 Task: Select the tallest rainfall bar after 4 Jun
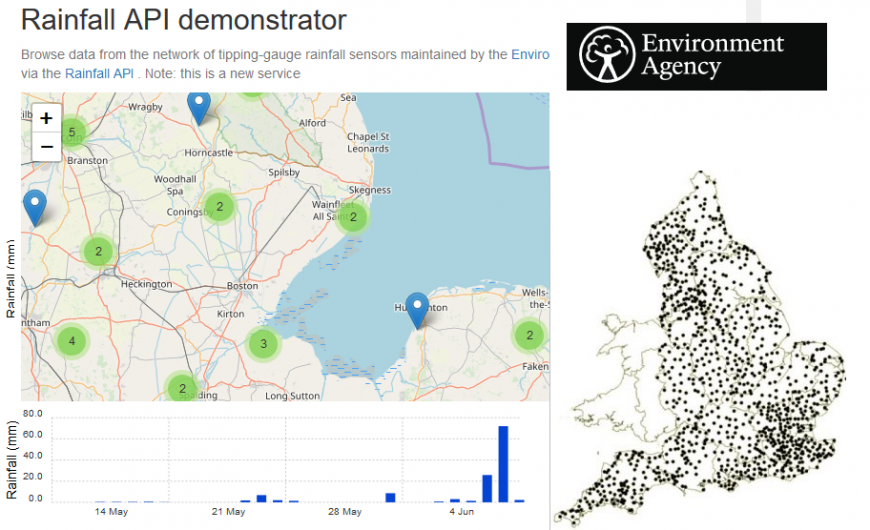(503, 464)
